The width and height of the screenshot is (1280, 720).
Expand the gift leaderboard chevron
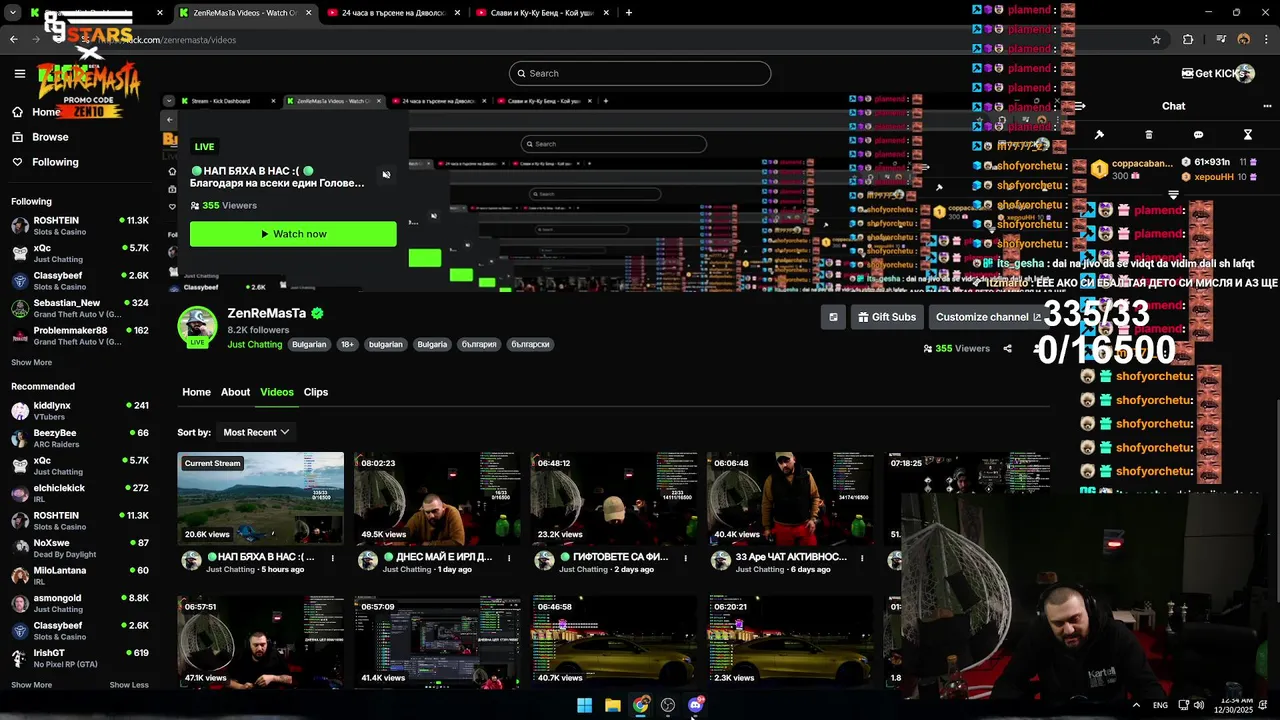coord(1173,195)
